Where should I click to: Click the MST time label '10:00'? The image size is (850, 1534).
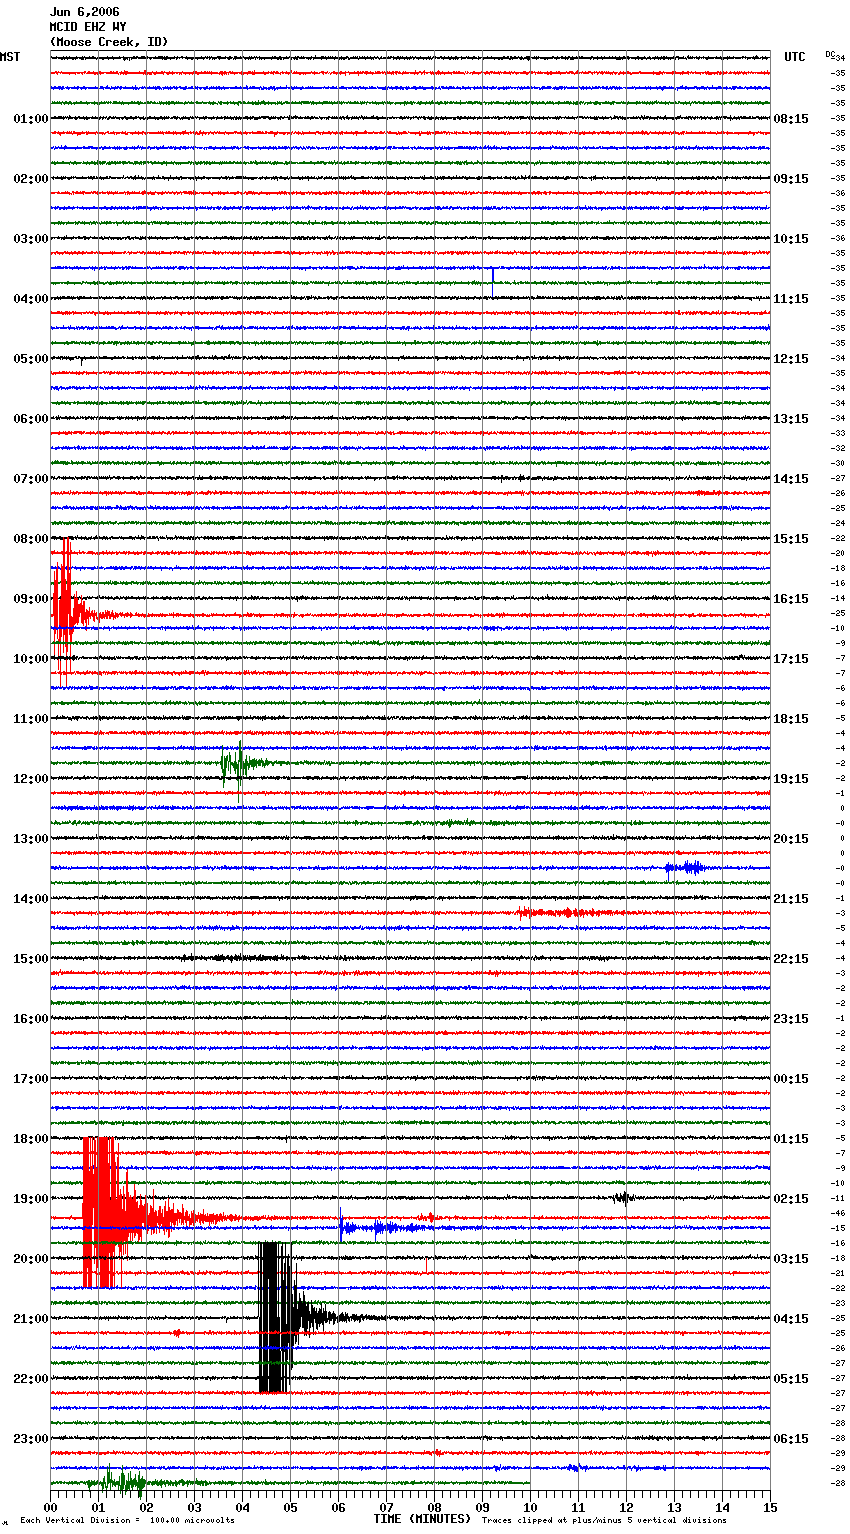31,659
